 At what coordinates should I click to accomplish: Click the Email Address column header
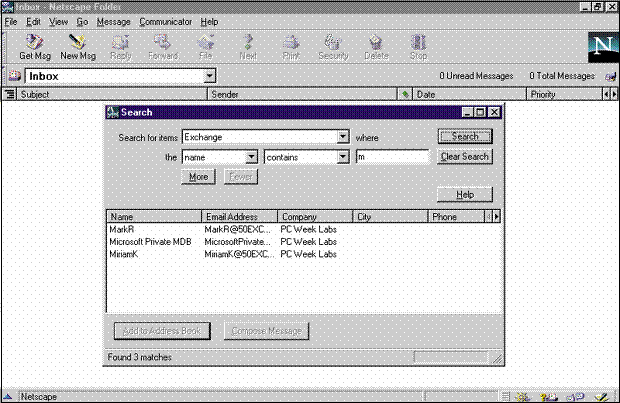point(240,216)
